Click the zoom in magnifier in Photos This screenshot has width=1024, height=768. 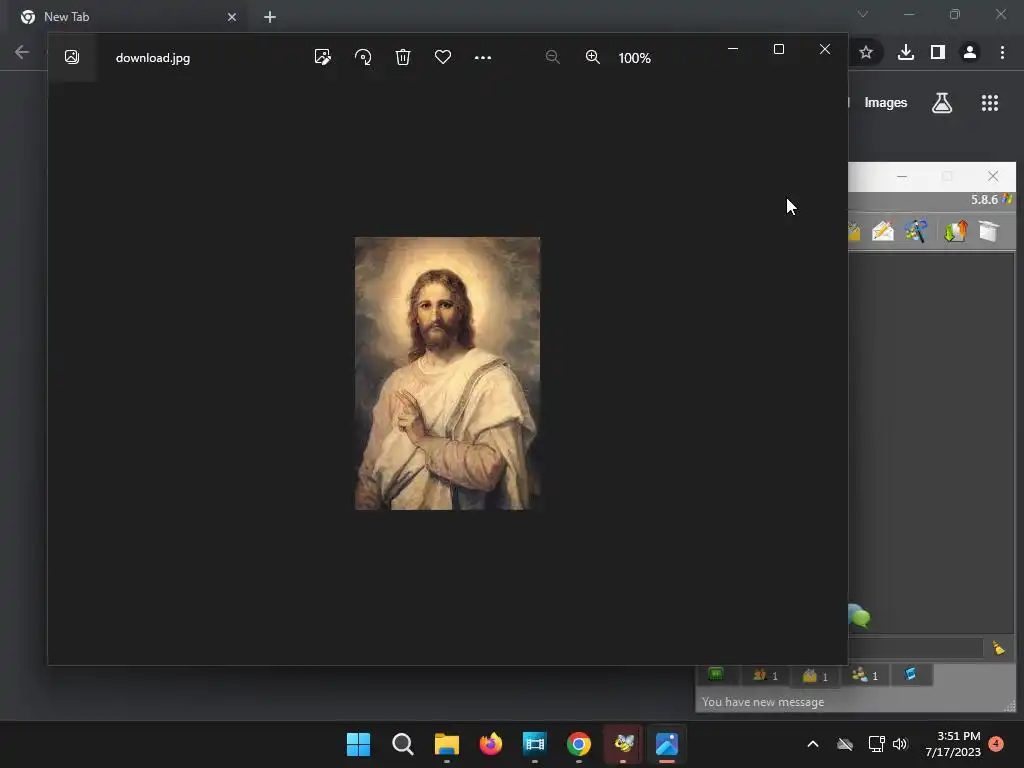click(x=592, y=57)
